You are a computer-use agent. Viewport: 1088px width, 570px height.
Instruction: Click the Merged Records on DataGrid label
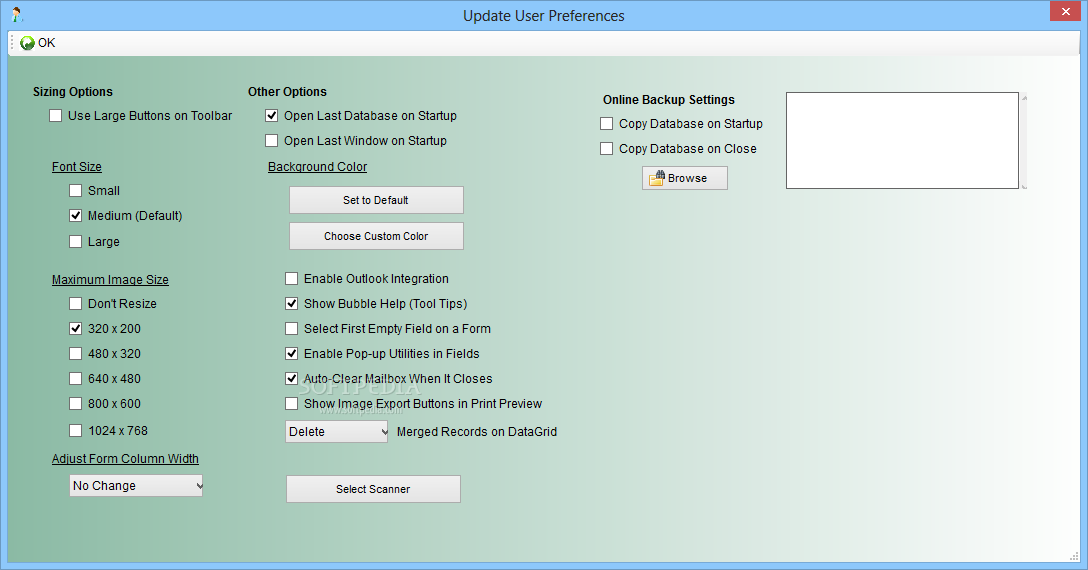click(x=477, y=432)
